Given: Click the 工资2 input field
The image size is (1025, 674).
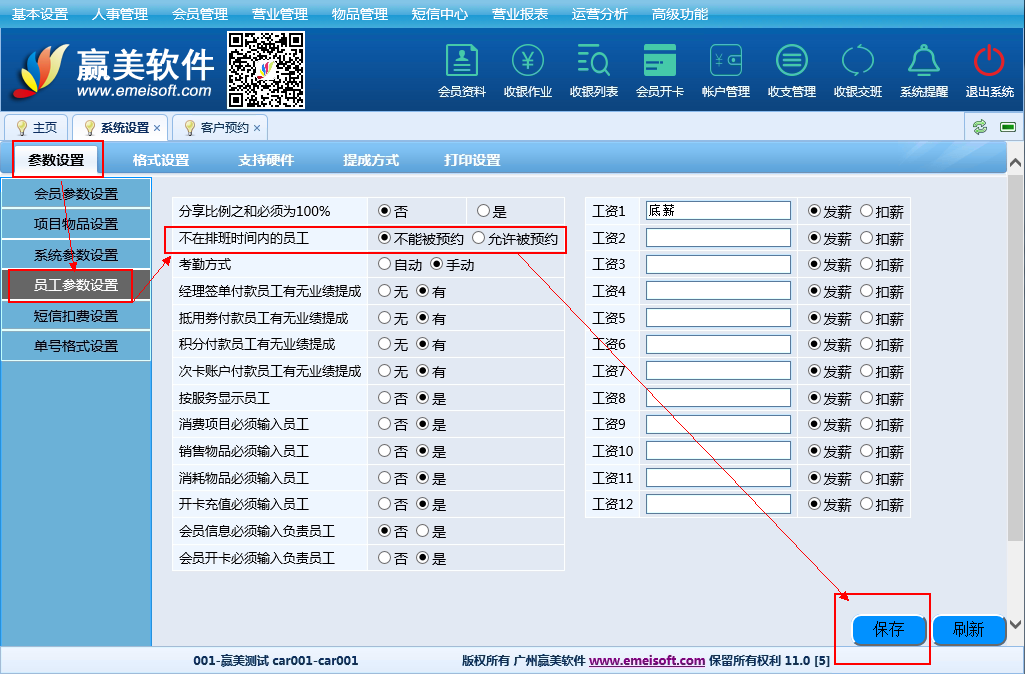Looking at the screenshot, I should (718, 238).
